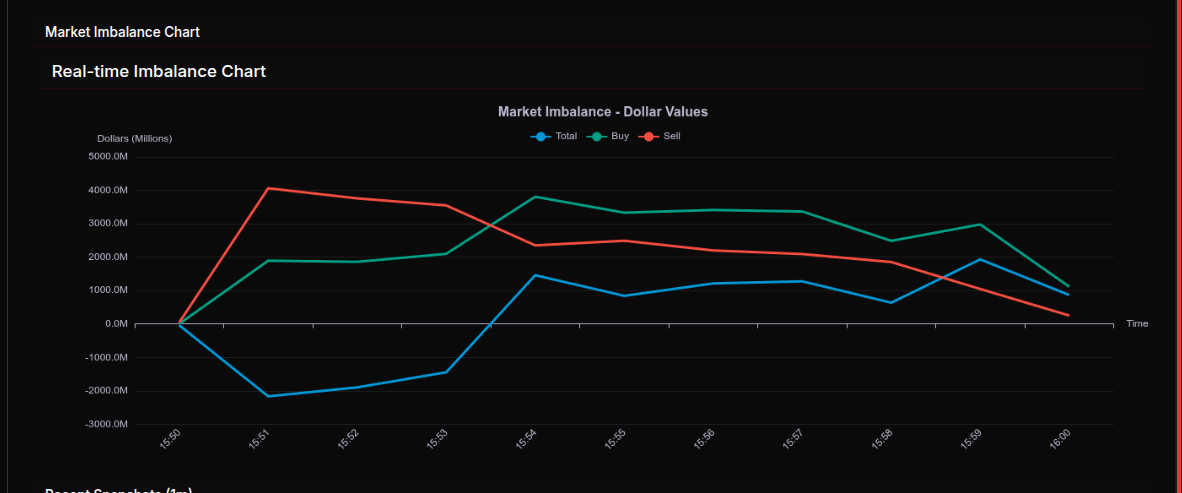Image resolution: width=1182 pixels, height=493 pixels.
Task: Click Sell line data point at 15:53
Action: (x=446, y=205)
